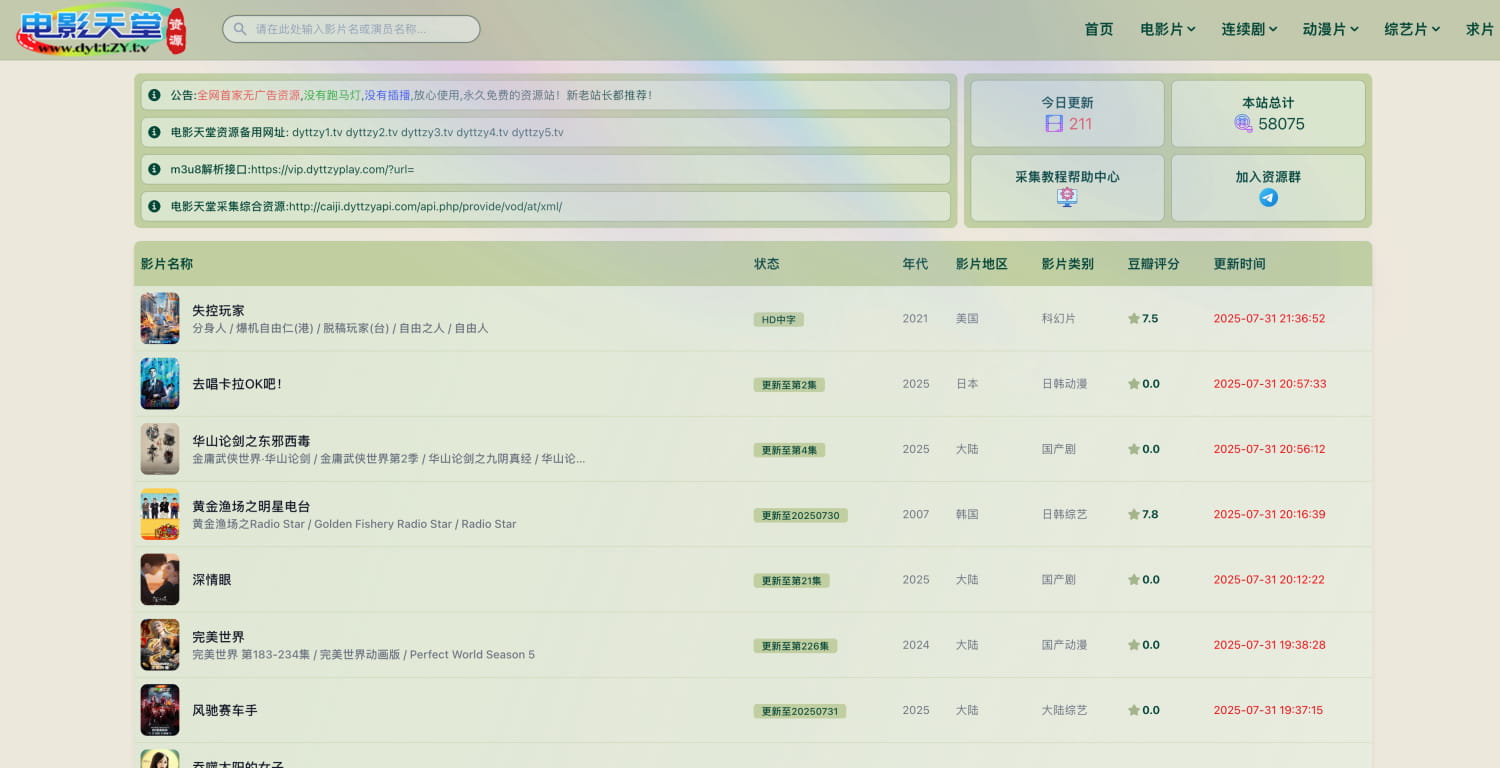Click the info icon beside m3u8解析接口
The height and width of the screenshot is (768, 1500).
point(154,169)
